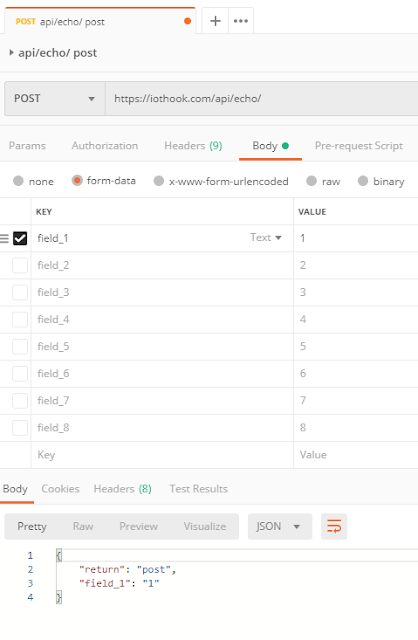The width and height of the screenshot is (418, 640).
Task: Open the response Body tab
Action: [16, 489]
